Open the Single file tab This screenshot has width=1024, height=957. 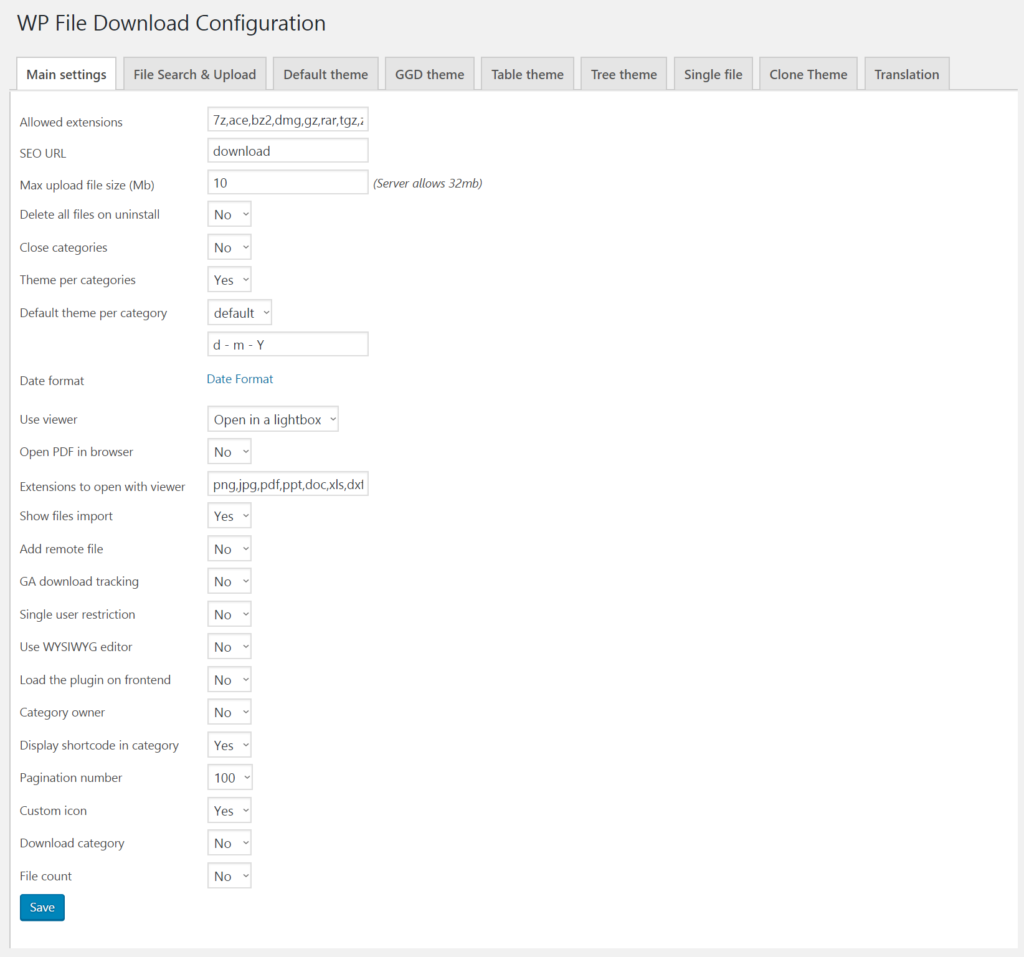(713, 74)
